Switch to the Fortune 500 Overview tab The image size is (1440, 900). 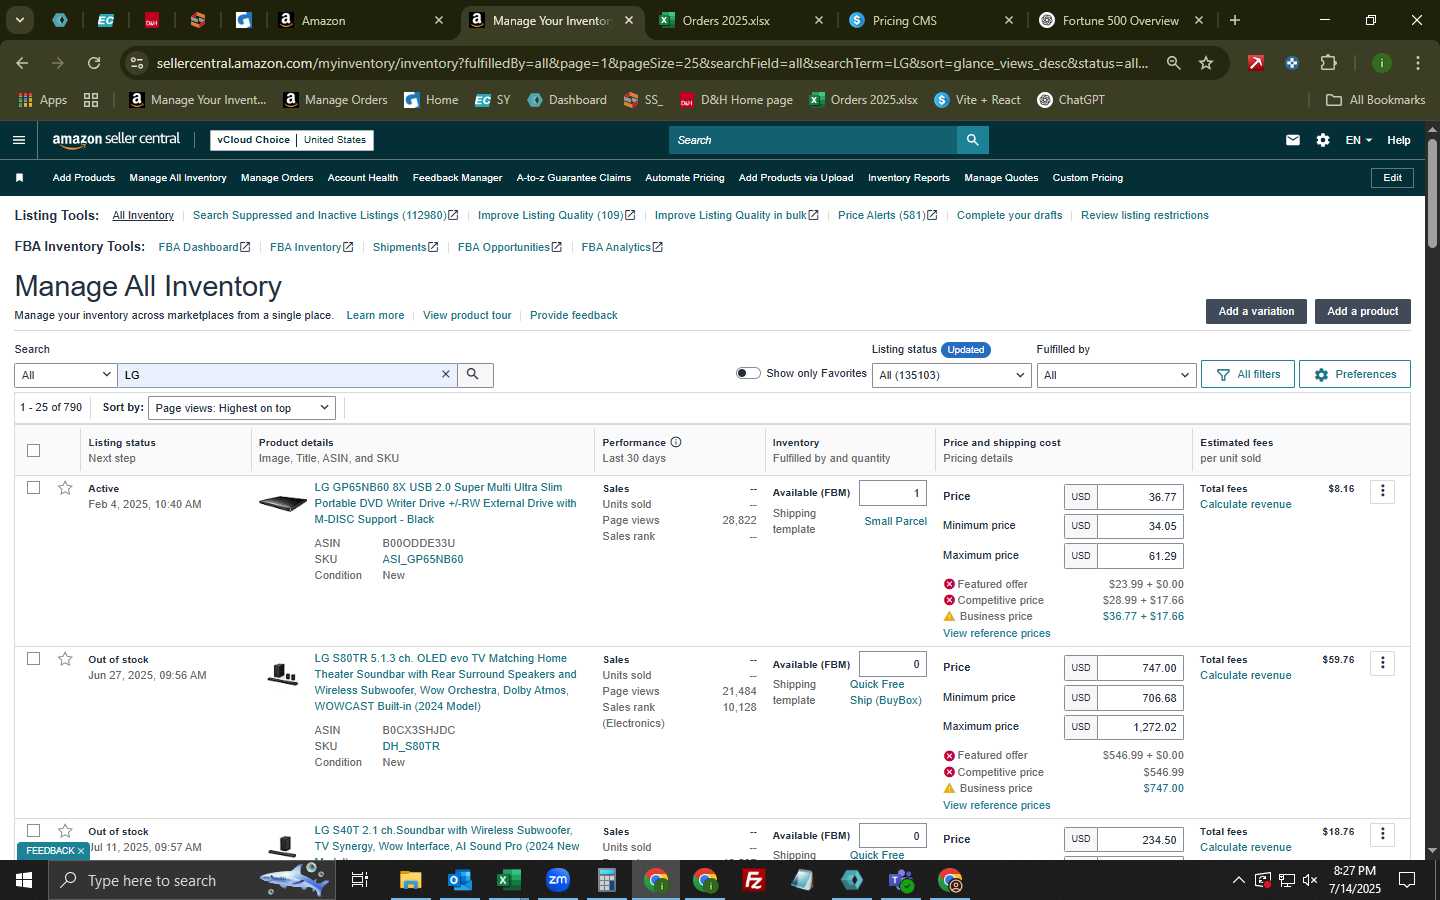click(1120, 20)
